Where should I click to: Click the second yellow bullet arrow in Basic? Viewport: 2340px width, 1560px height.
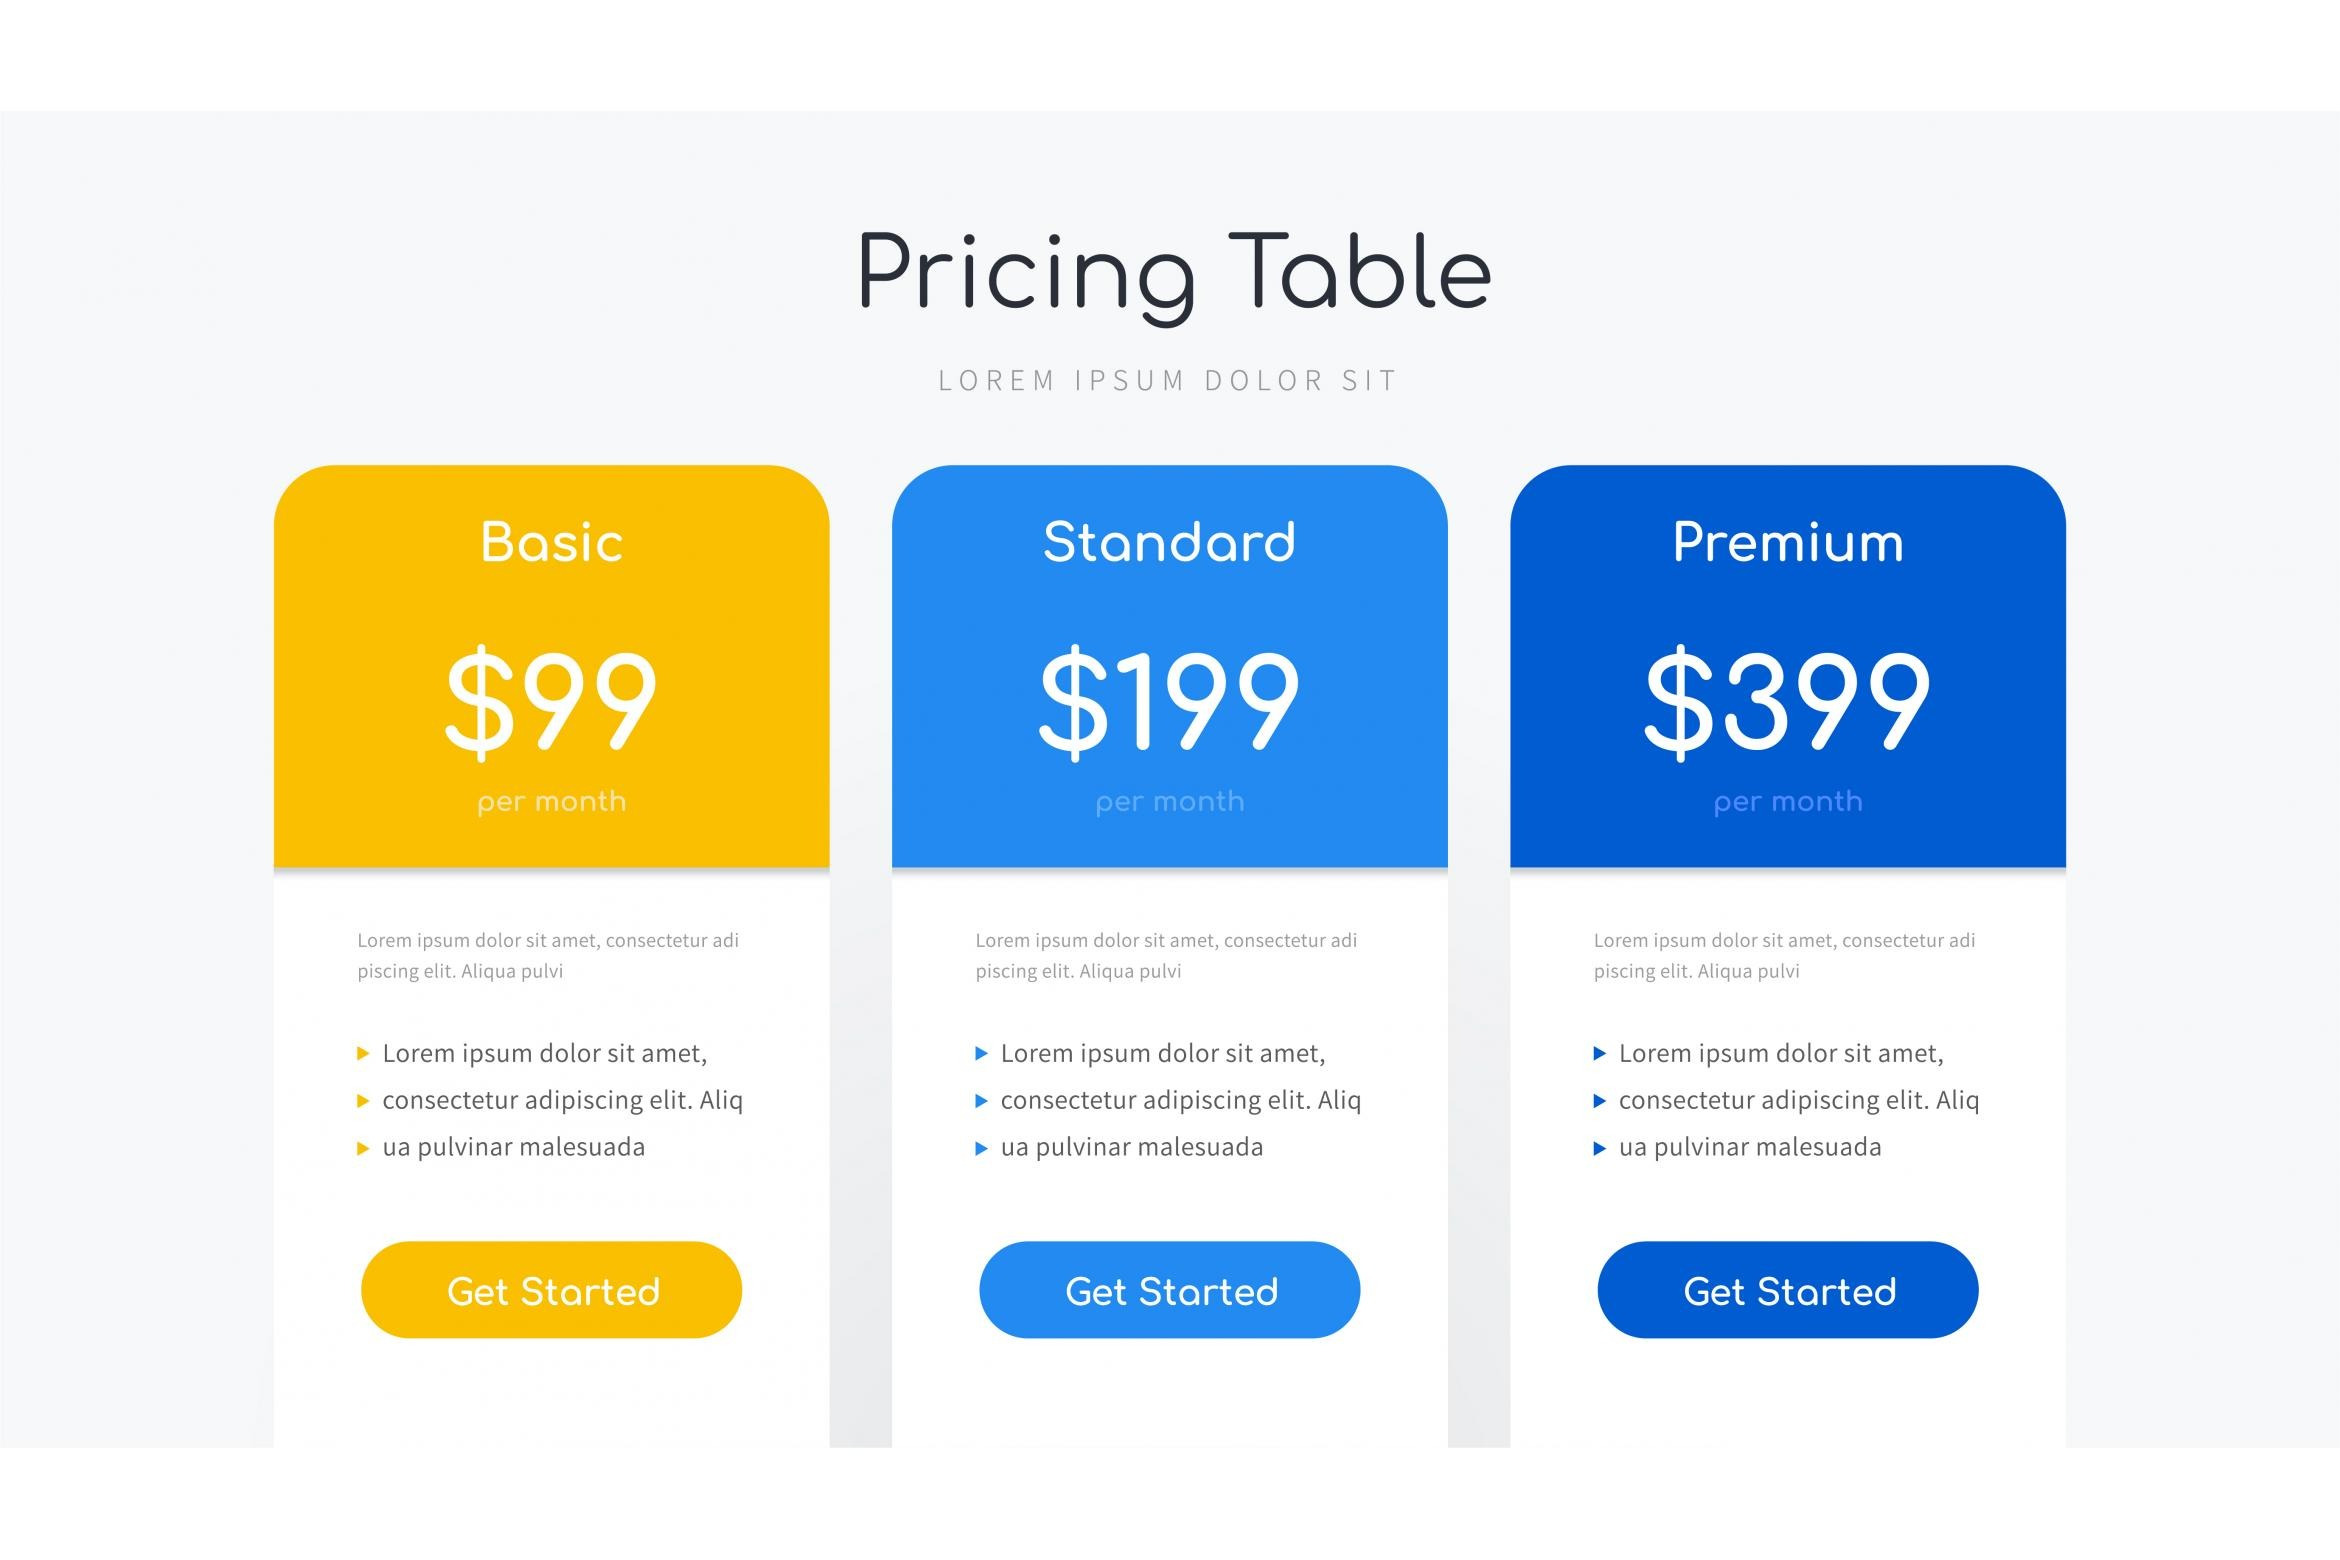[363, 1101]
